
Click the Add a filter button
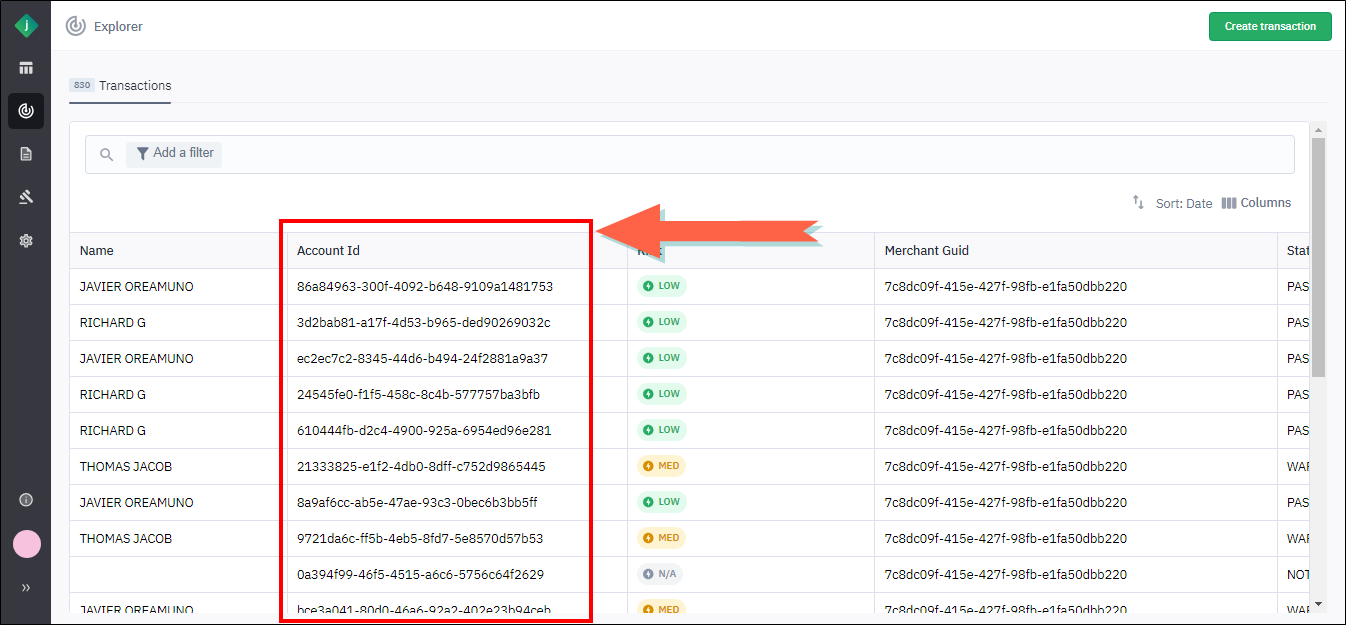click(174, 154)
